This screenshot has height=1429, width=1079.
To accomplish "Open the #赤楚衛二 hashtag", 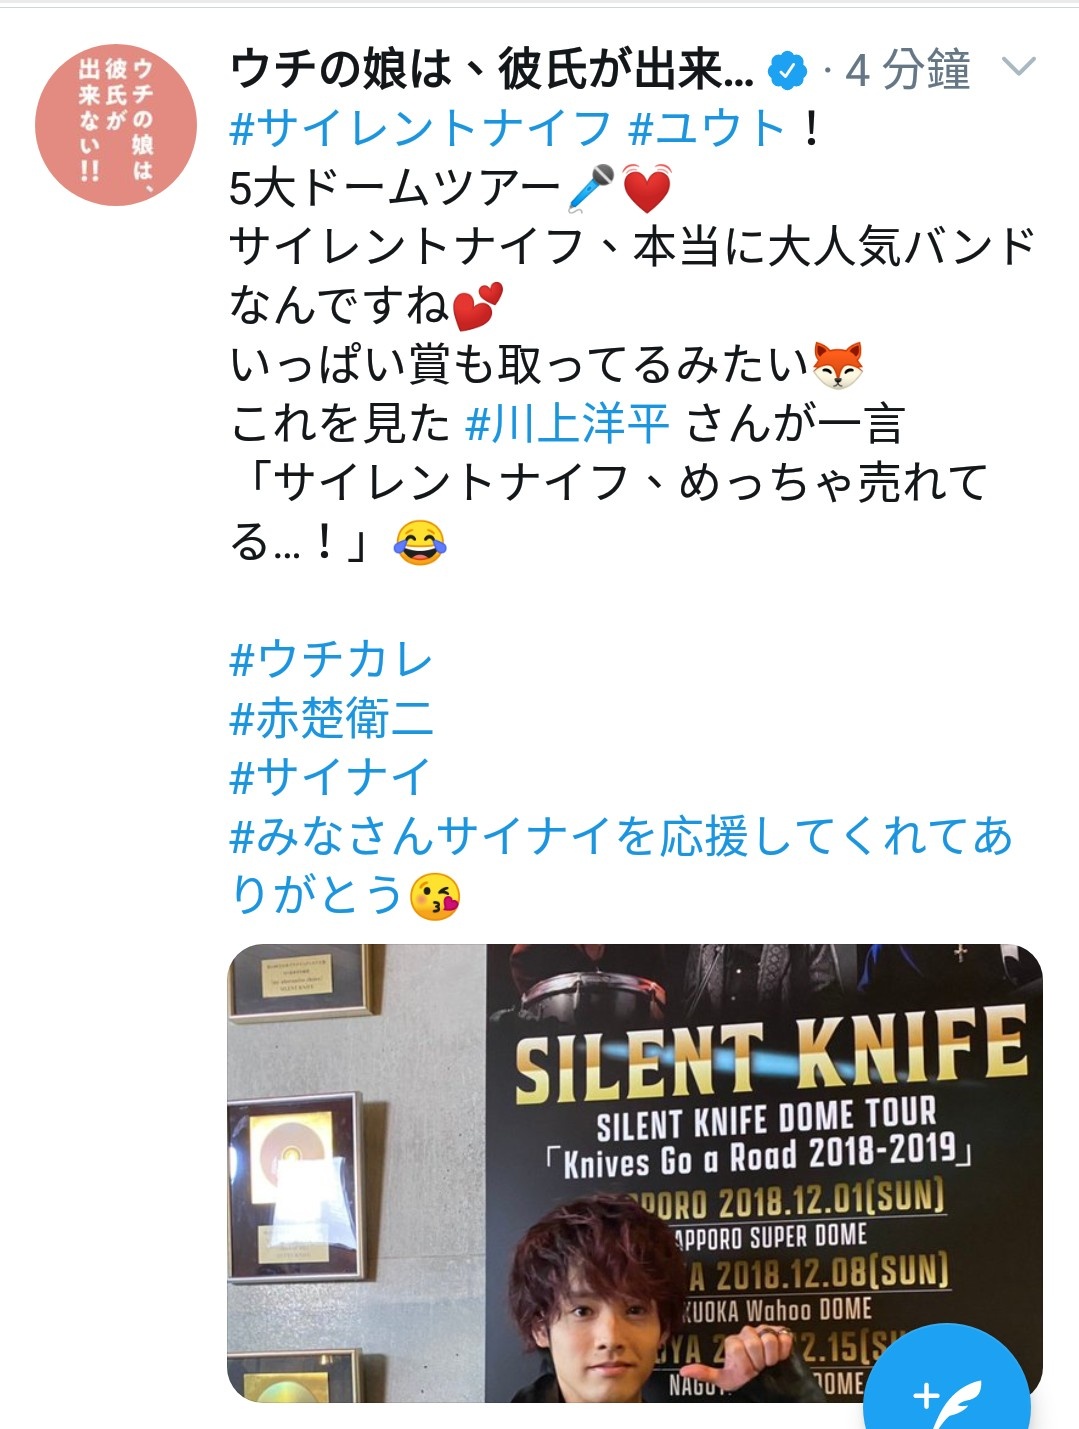I will pos(331,719).
